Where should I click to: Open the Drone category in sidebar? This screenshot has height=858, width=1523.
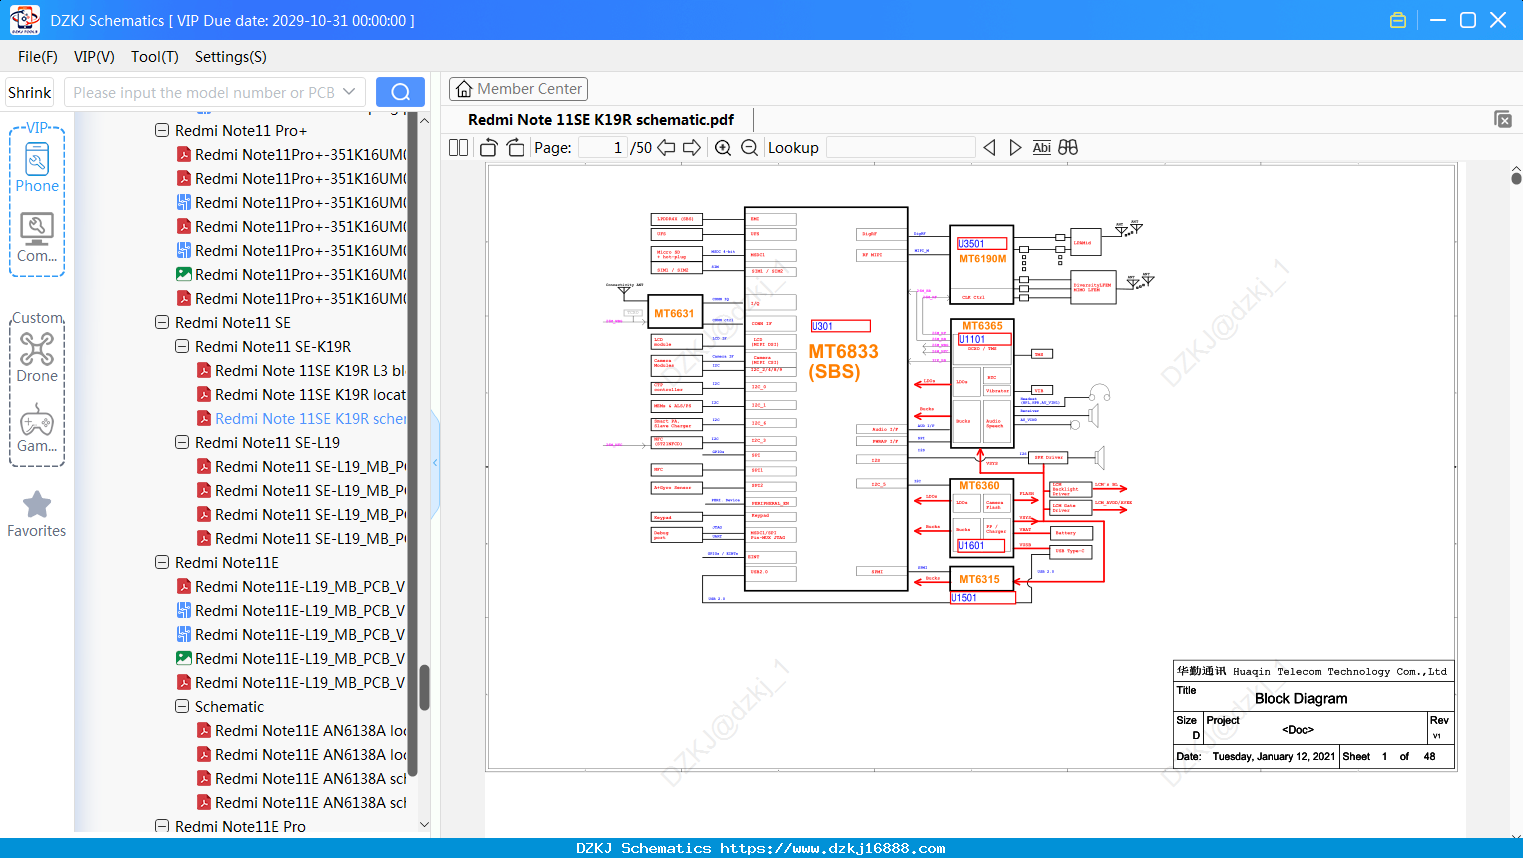pos(37,357)
